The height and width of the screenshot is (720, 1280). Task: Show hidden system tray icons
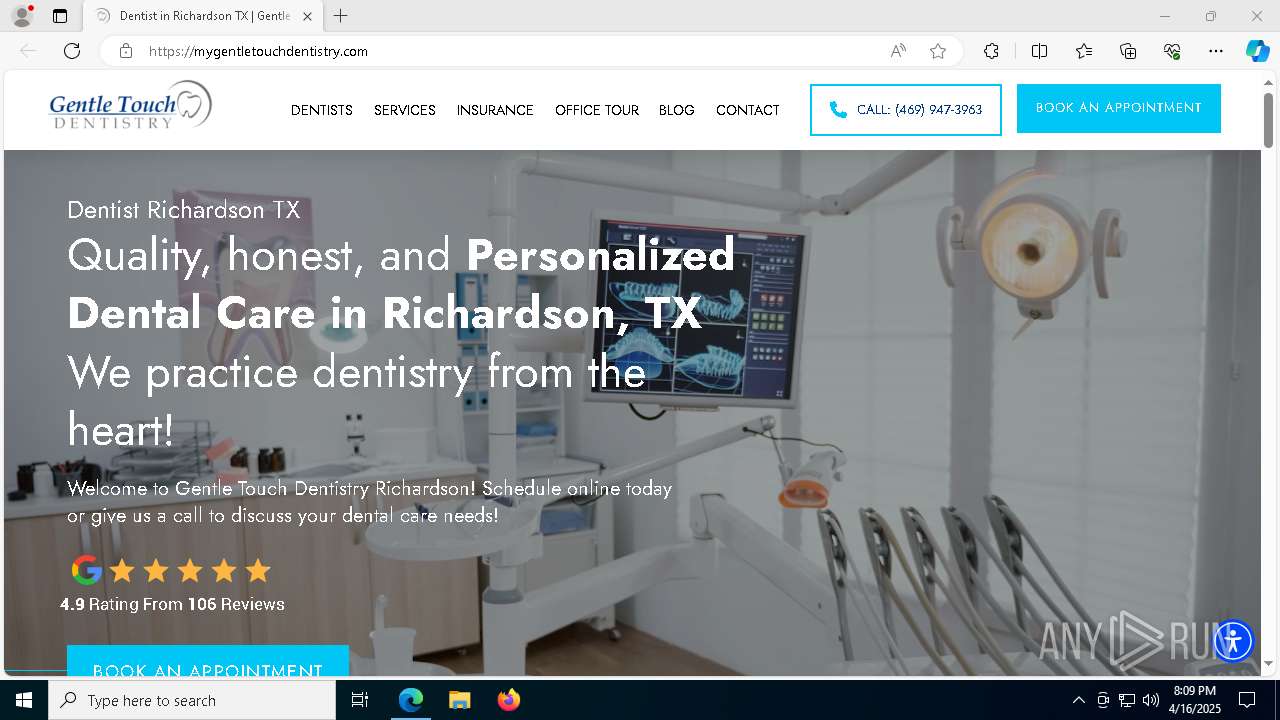pos(1078,700)
